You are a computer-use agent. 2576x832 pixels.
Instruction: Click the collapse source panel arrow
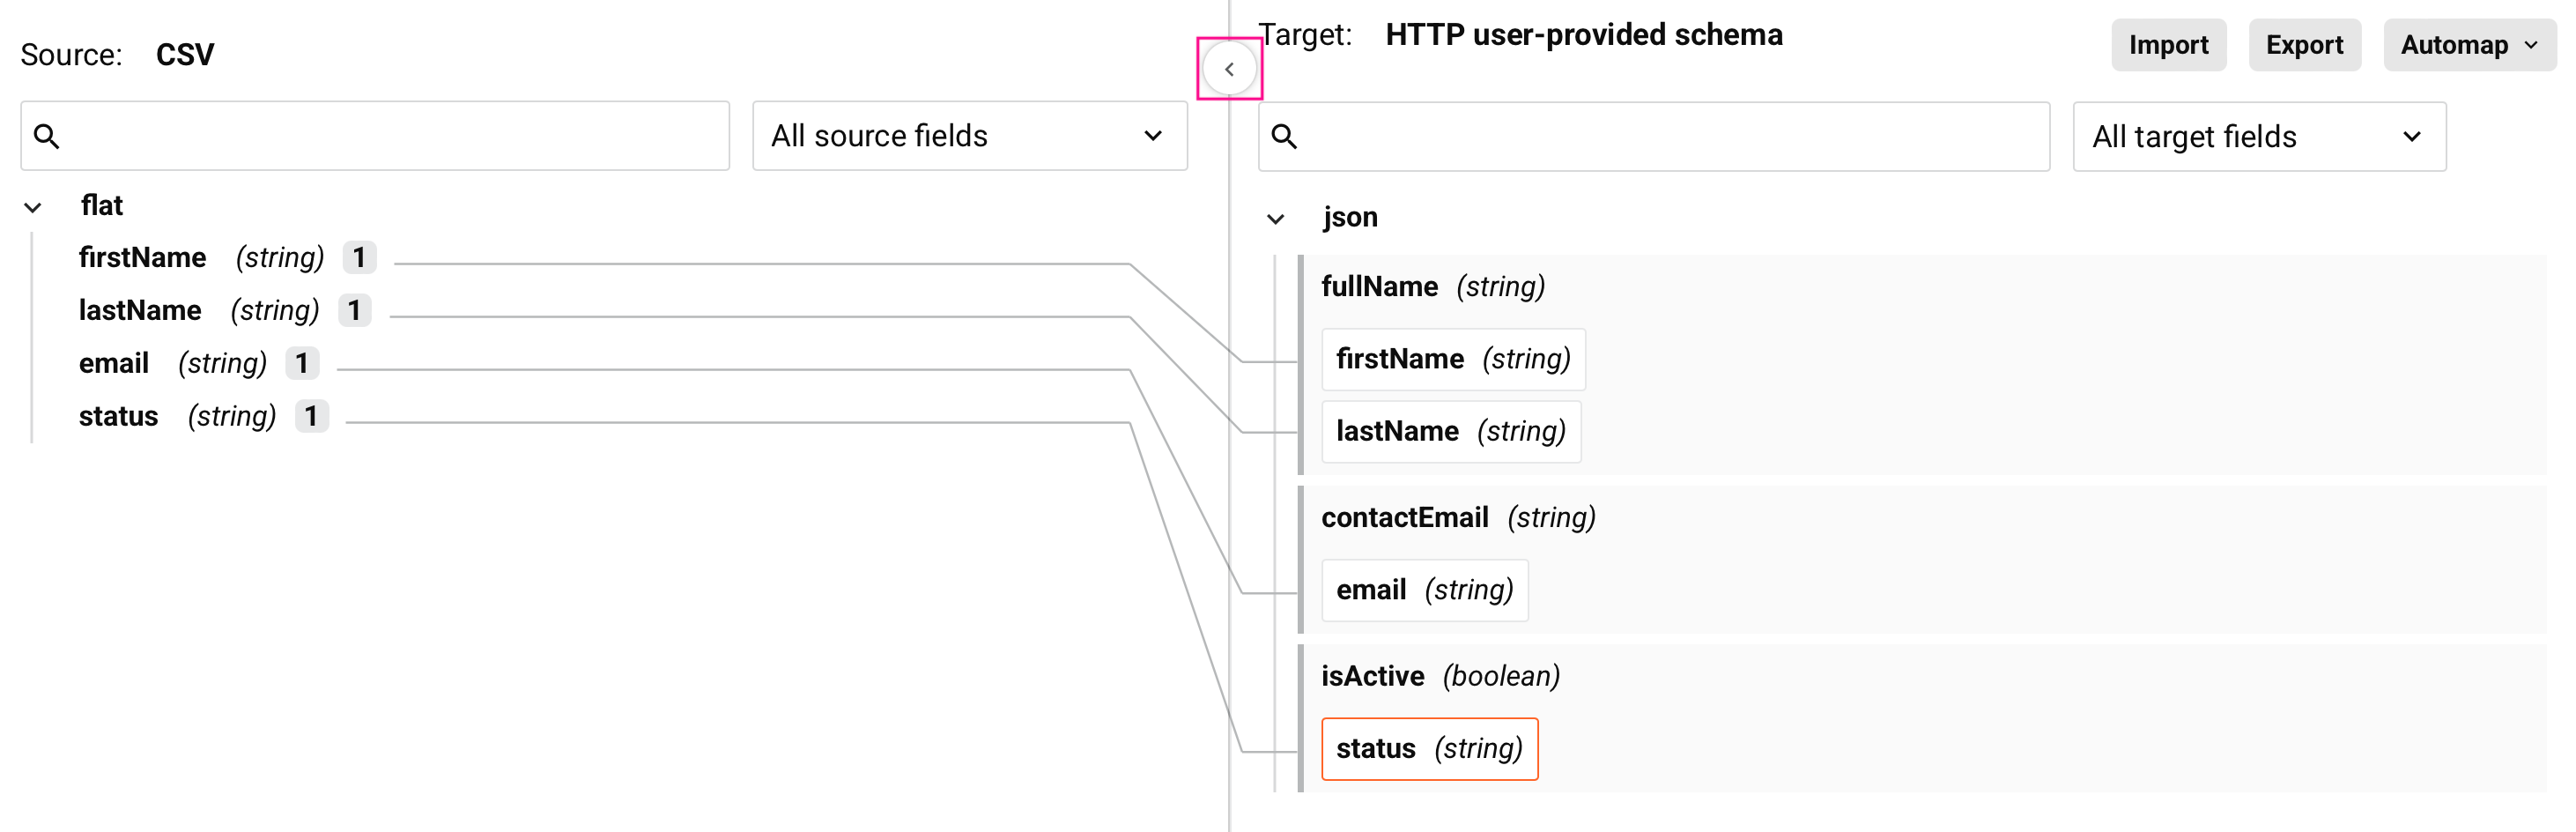(x=1229, y=69)
